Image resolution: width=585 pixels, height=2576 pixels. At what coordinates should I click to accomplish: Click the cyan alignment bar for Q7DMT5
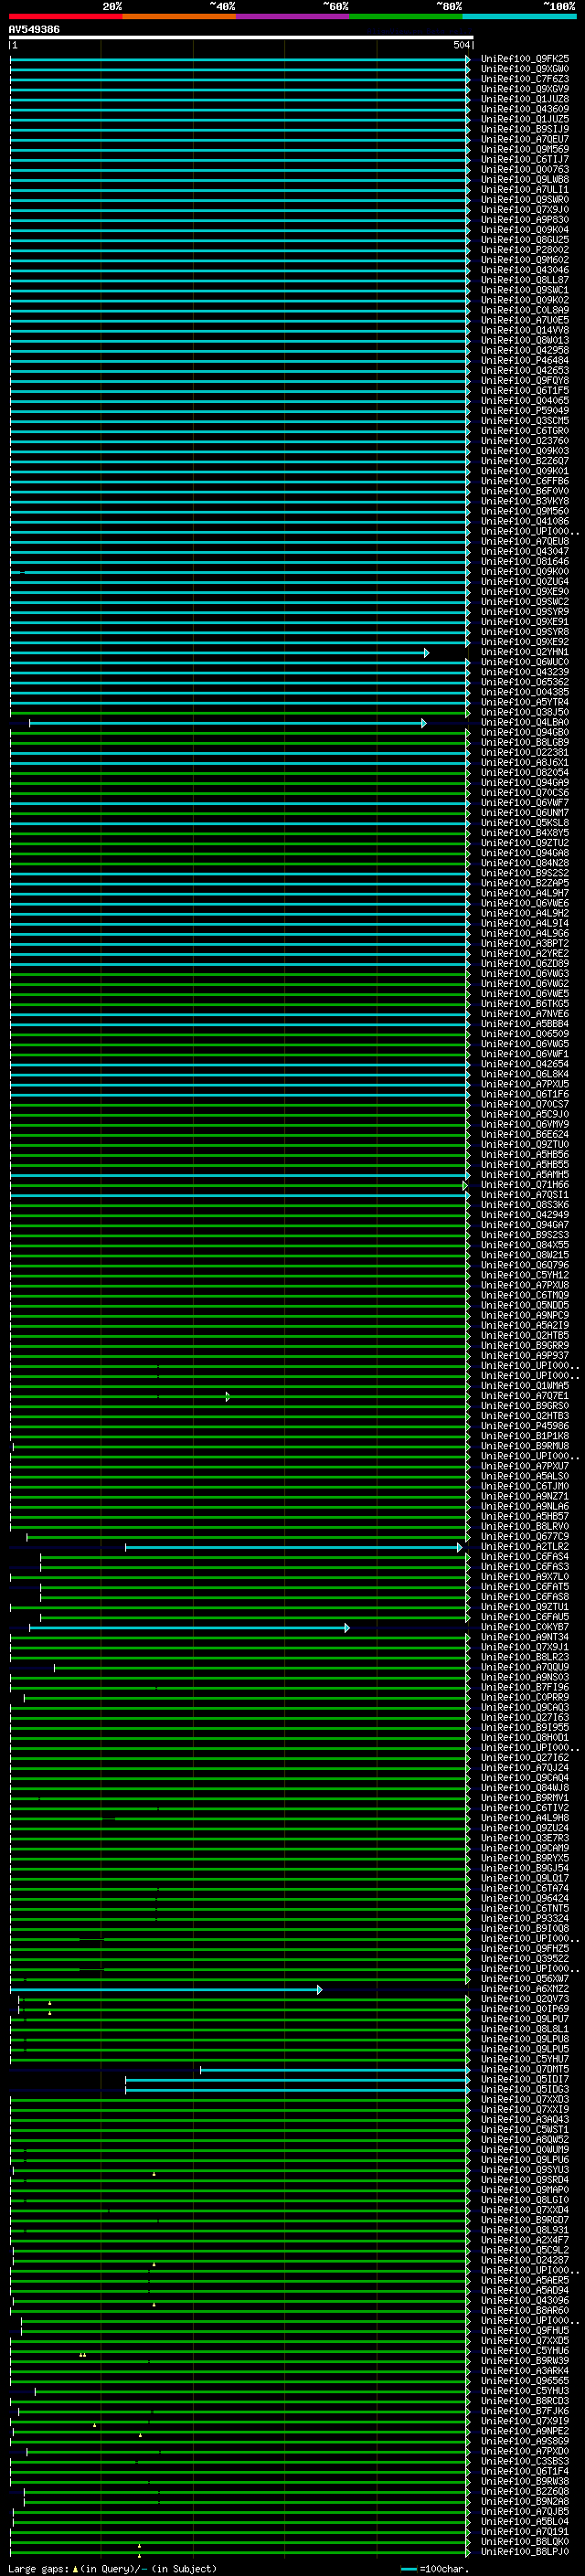335,2070
